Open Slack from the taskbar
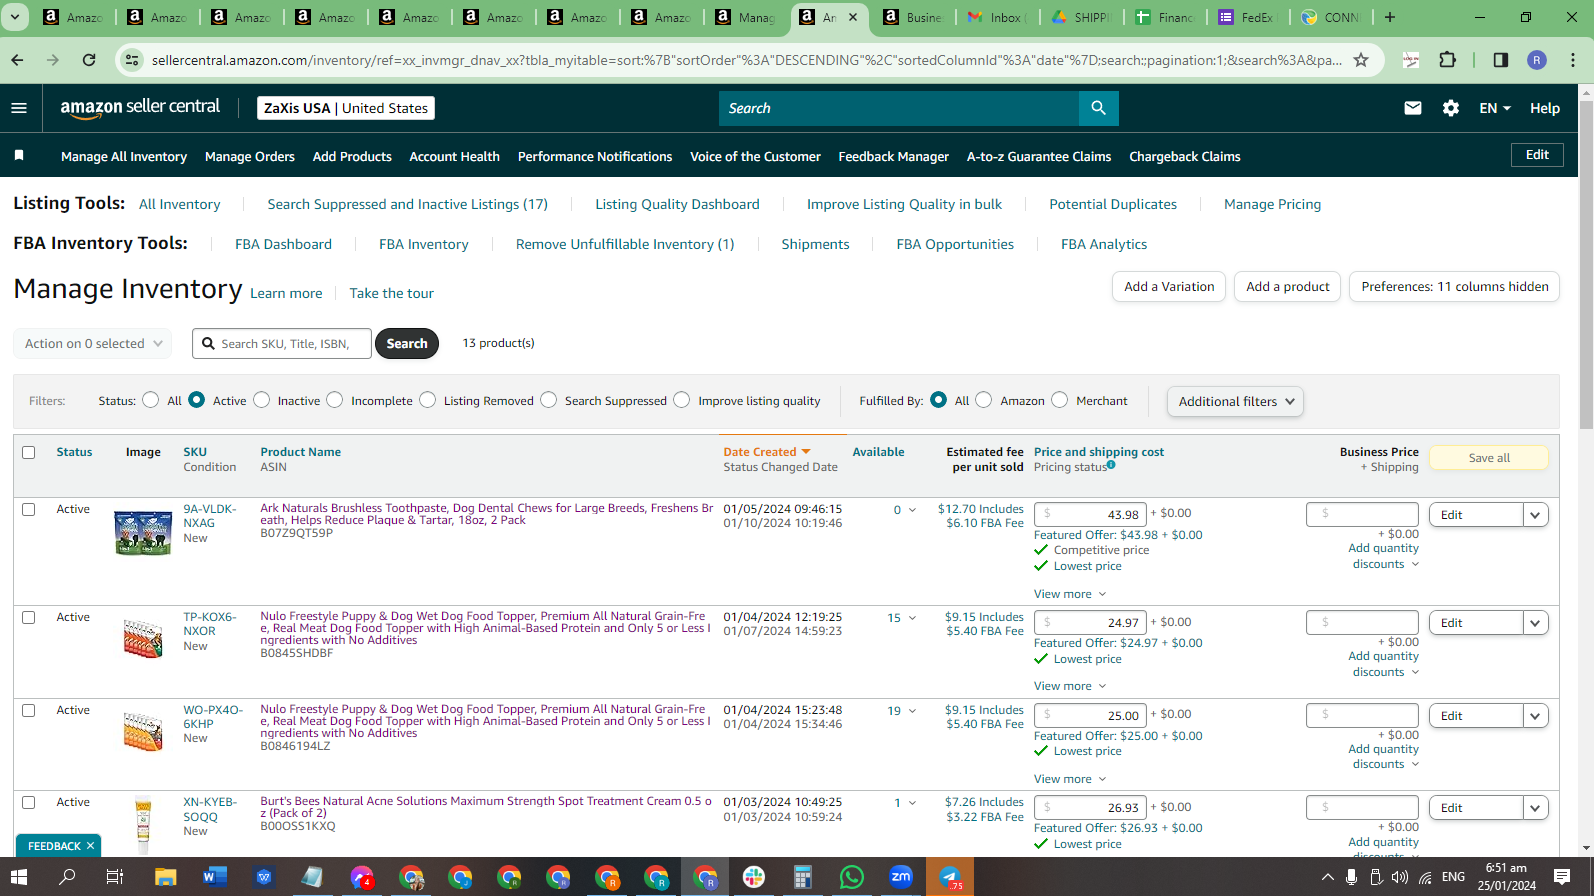This screenshot has width=1594, height=896. pyautogui.click(x=754, y=877)
